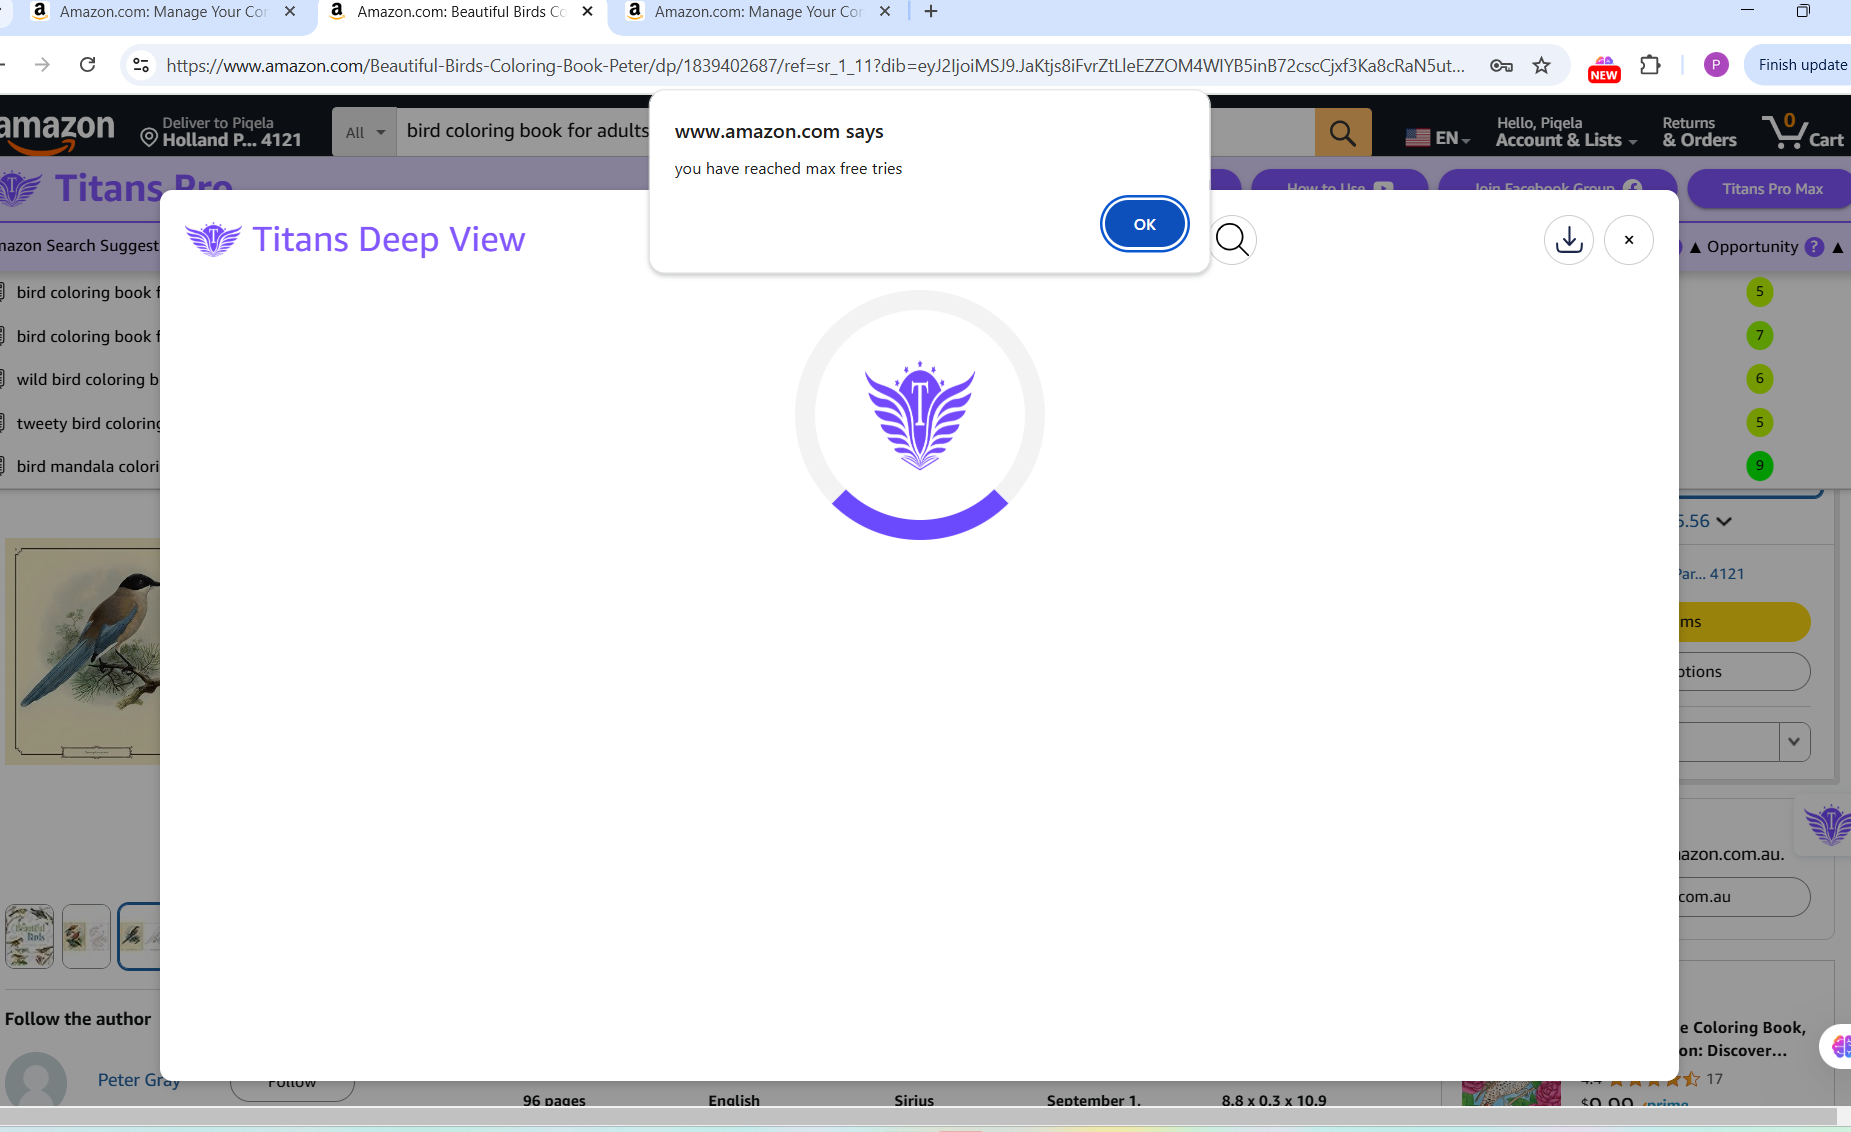The image size is (1851, 1132).
Task: Open the All departments search dropdown
Action: point(364,132)
